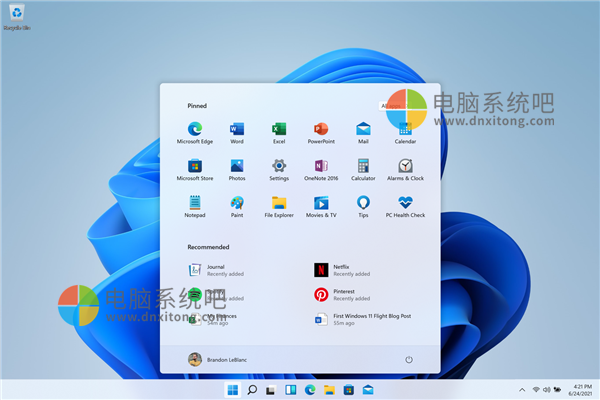The image size is (600, 400).
Task: Launch Word from the pinned apps
Action: (x=237, y=132)
